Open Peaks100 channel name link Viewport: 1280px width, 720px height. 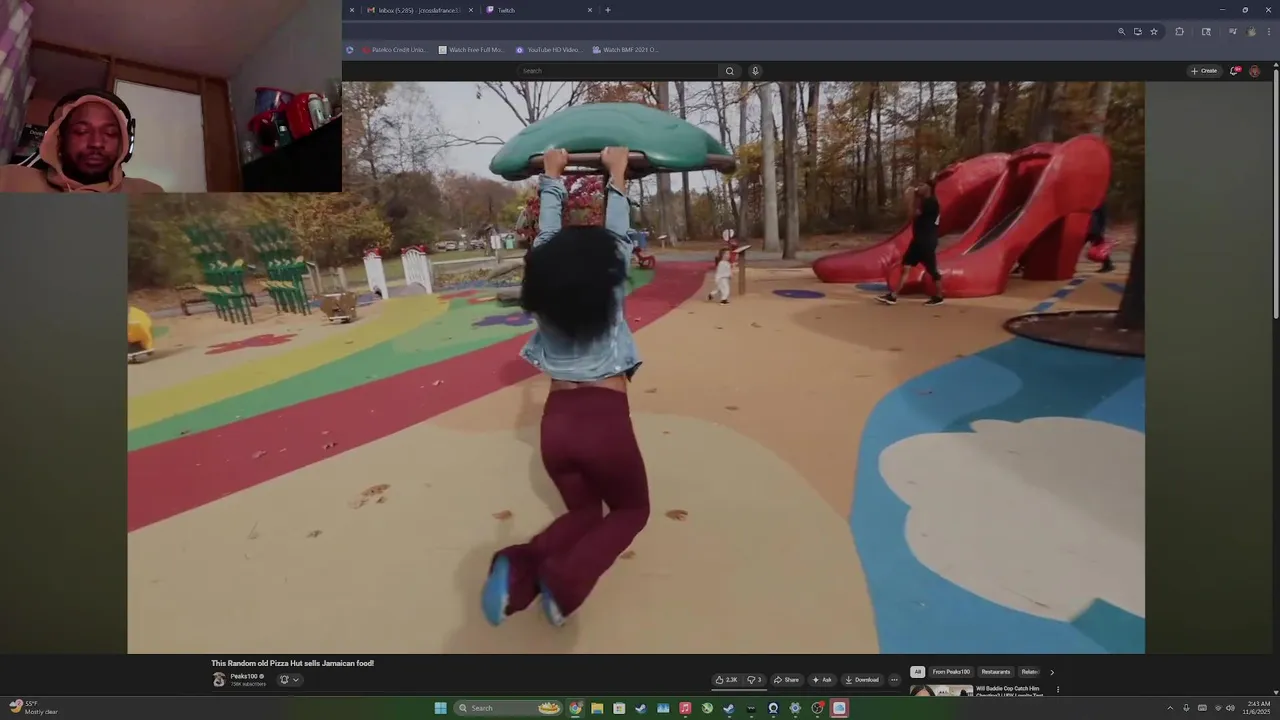point(245,676)
